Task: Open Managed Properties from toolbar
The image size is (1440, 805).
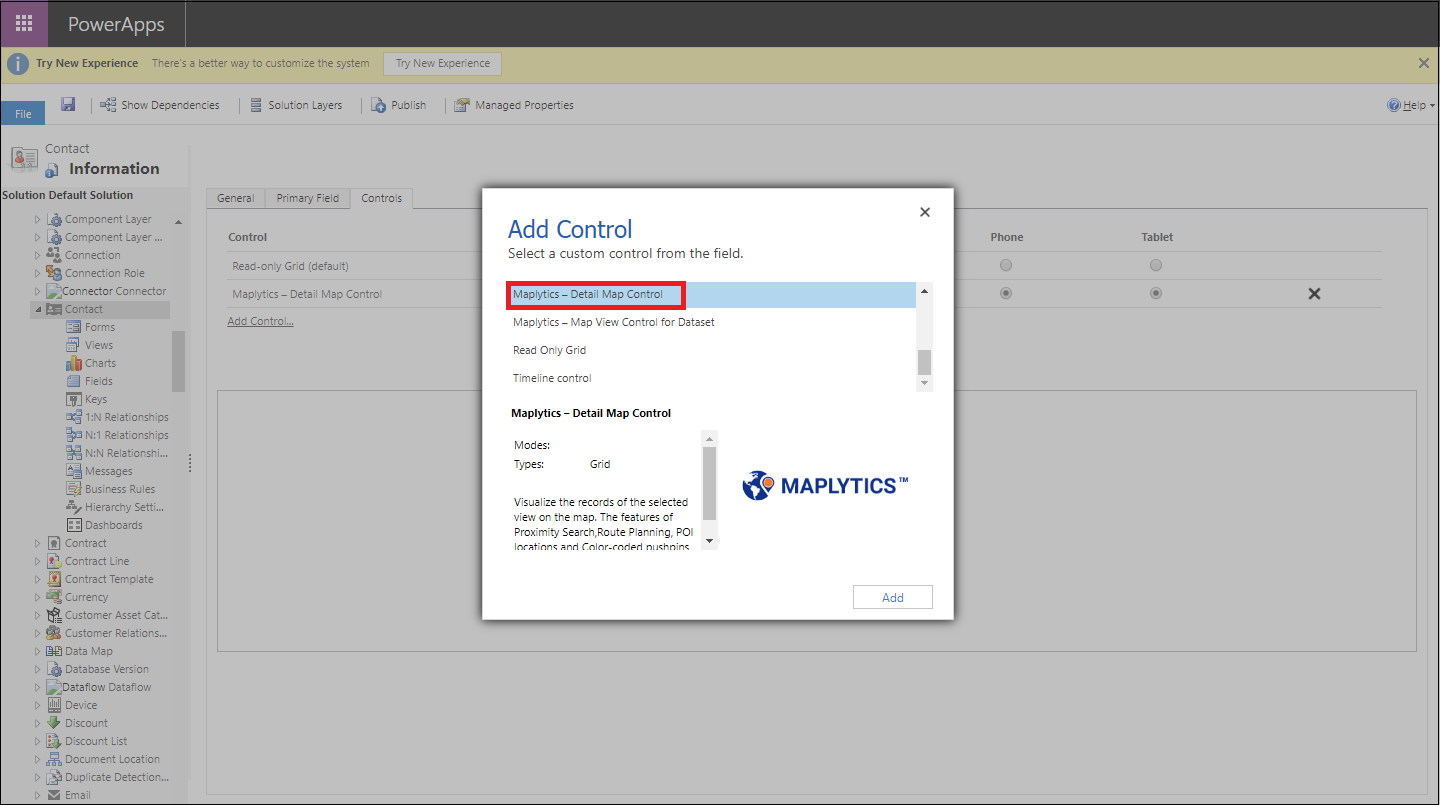Action: click(x=514, y=105)
